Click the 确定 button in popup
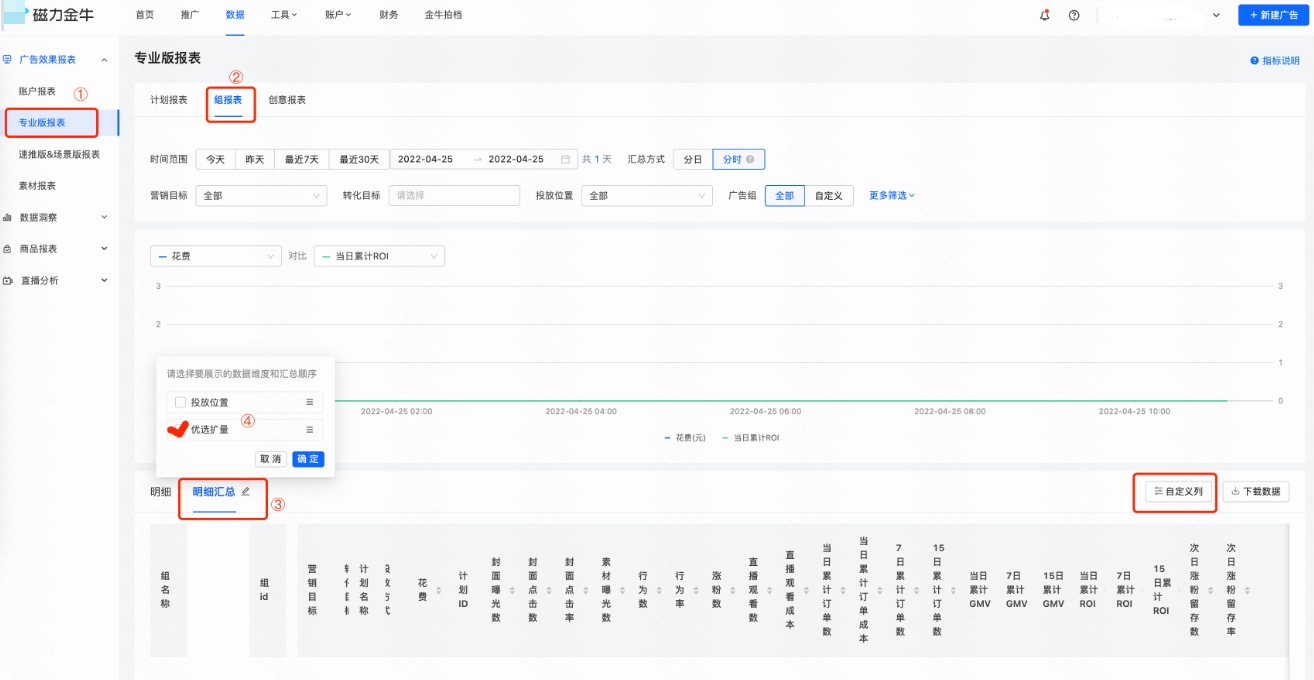The width and height of the screenshot is (1314, 680). 308,459
